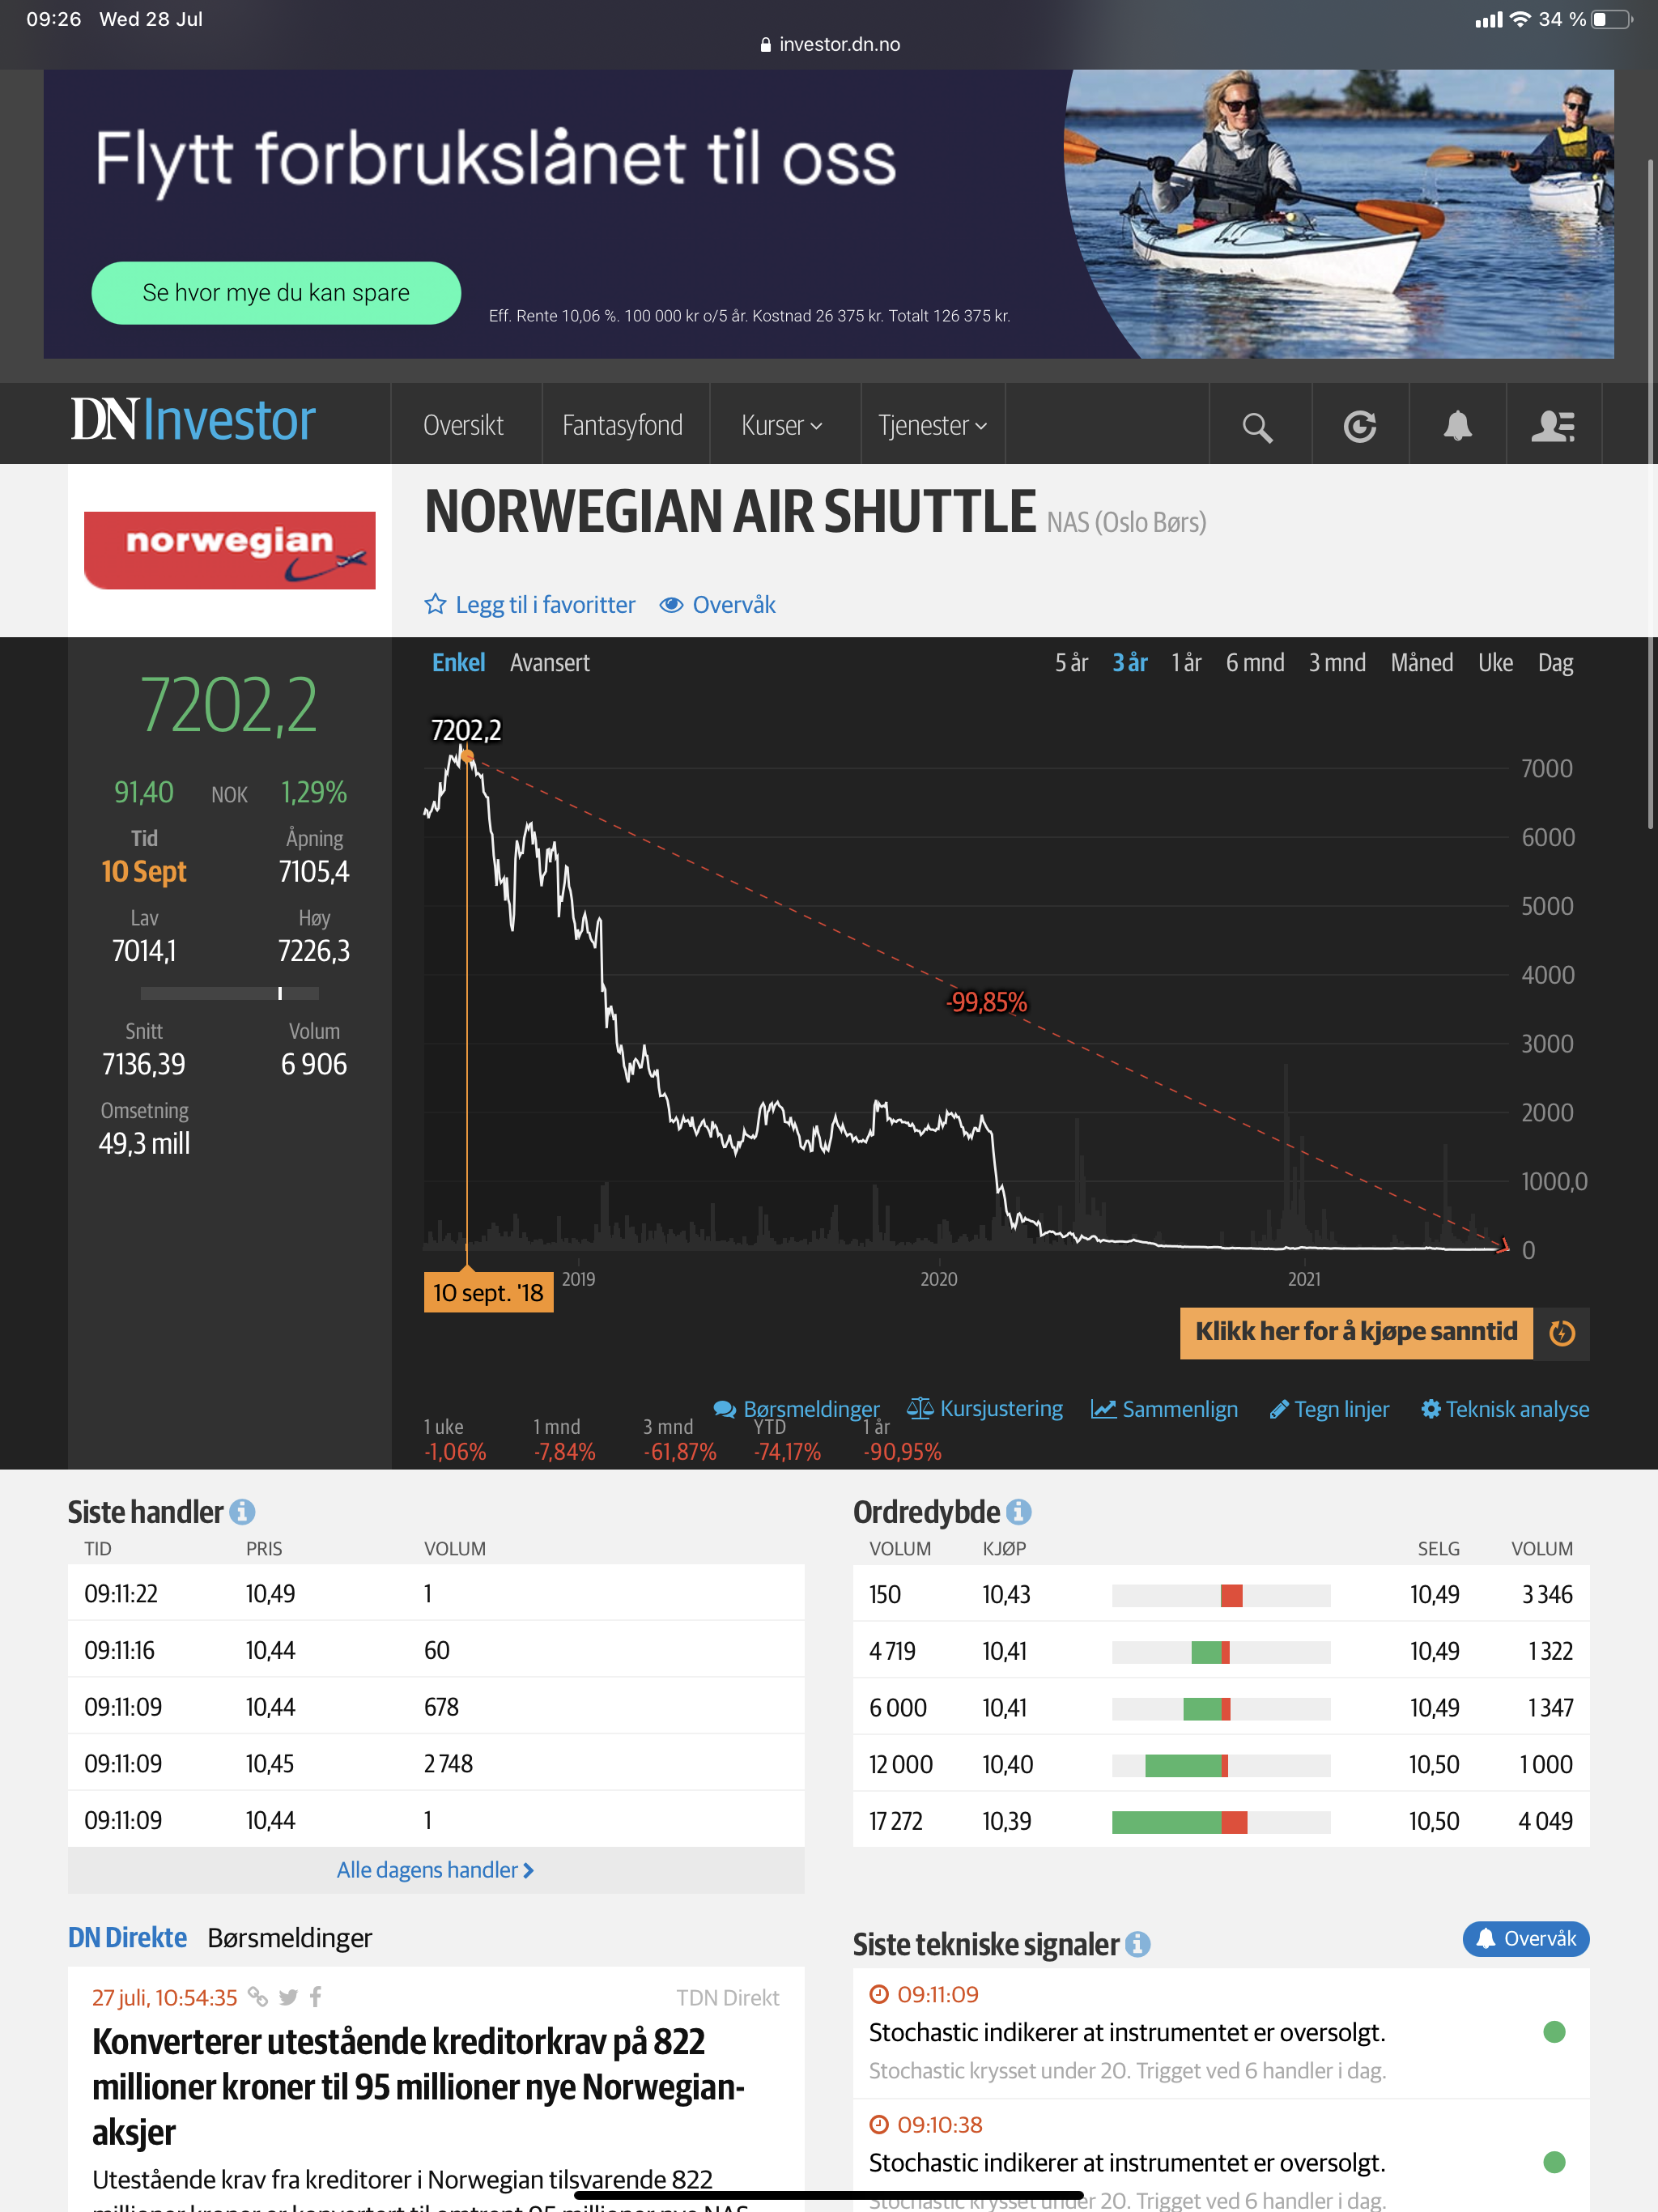Open the Konverterer utestående kreditorkrav article
The image size is (1658, 2212).
[419, 2087]
